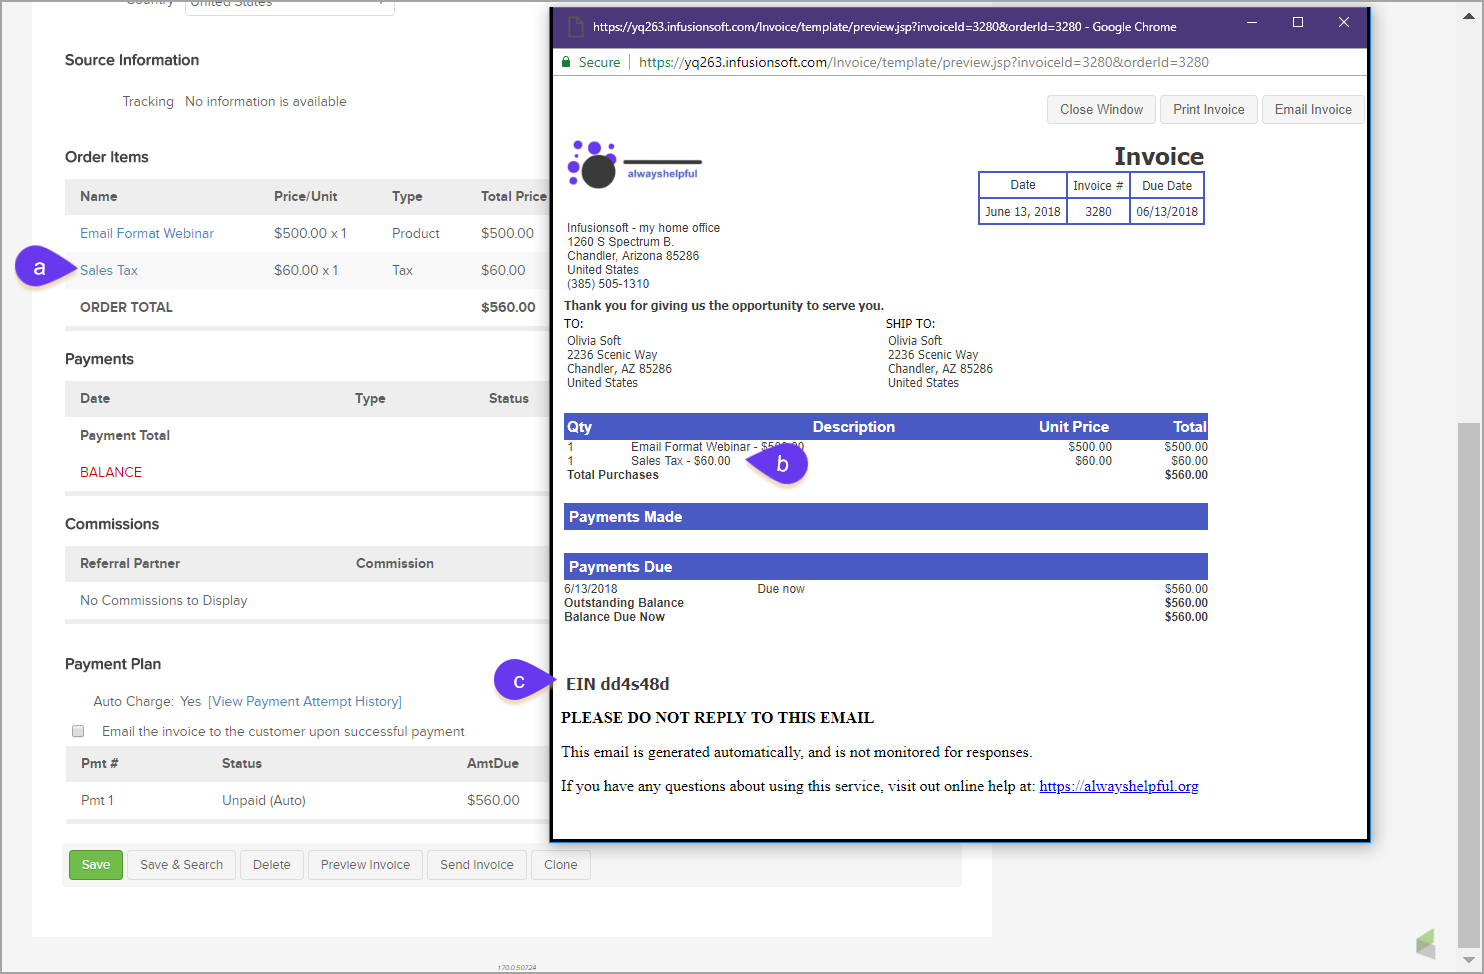Click the Referral Partner column header
This screenshot has height=974, width=1484.
click(x=130, y=563)
